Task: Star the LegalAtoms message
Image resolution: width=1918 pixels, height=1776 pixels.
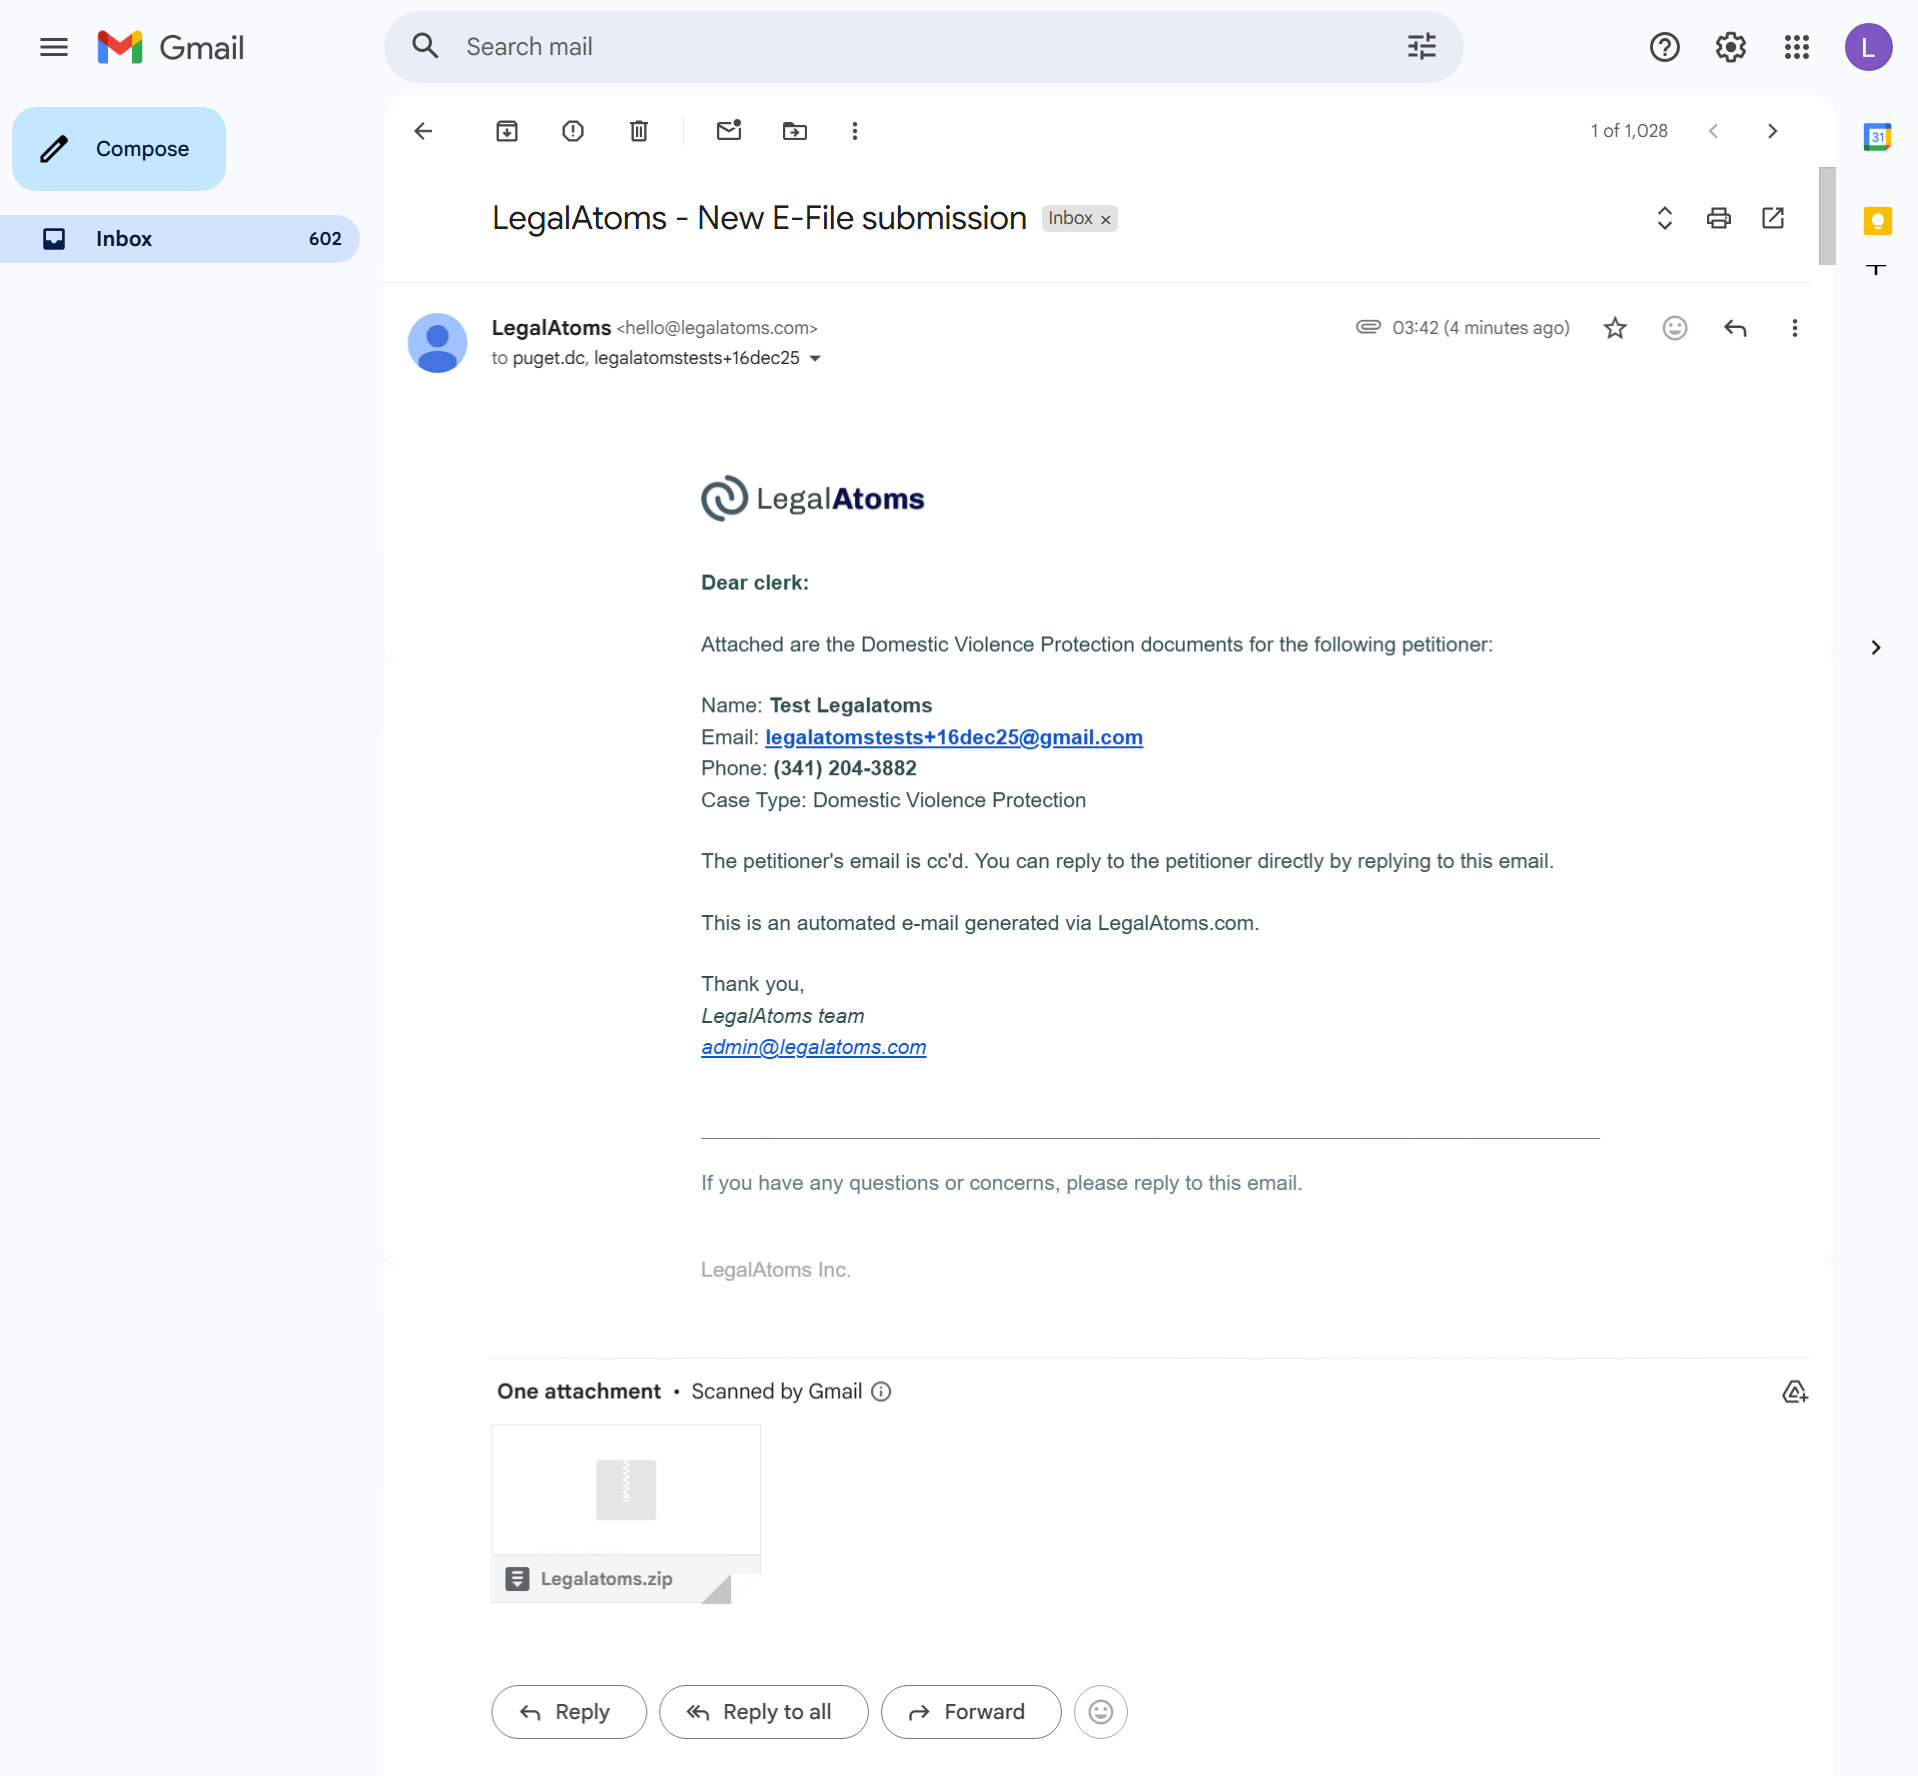Action: [x=1615, y=328]
